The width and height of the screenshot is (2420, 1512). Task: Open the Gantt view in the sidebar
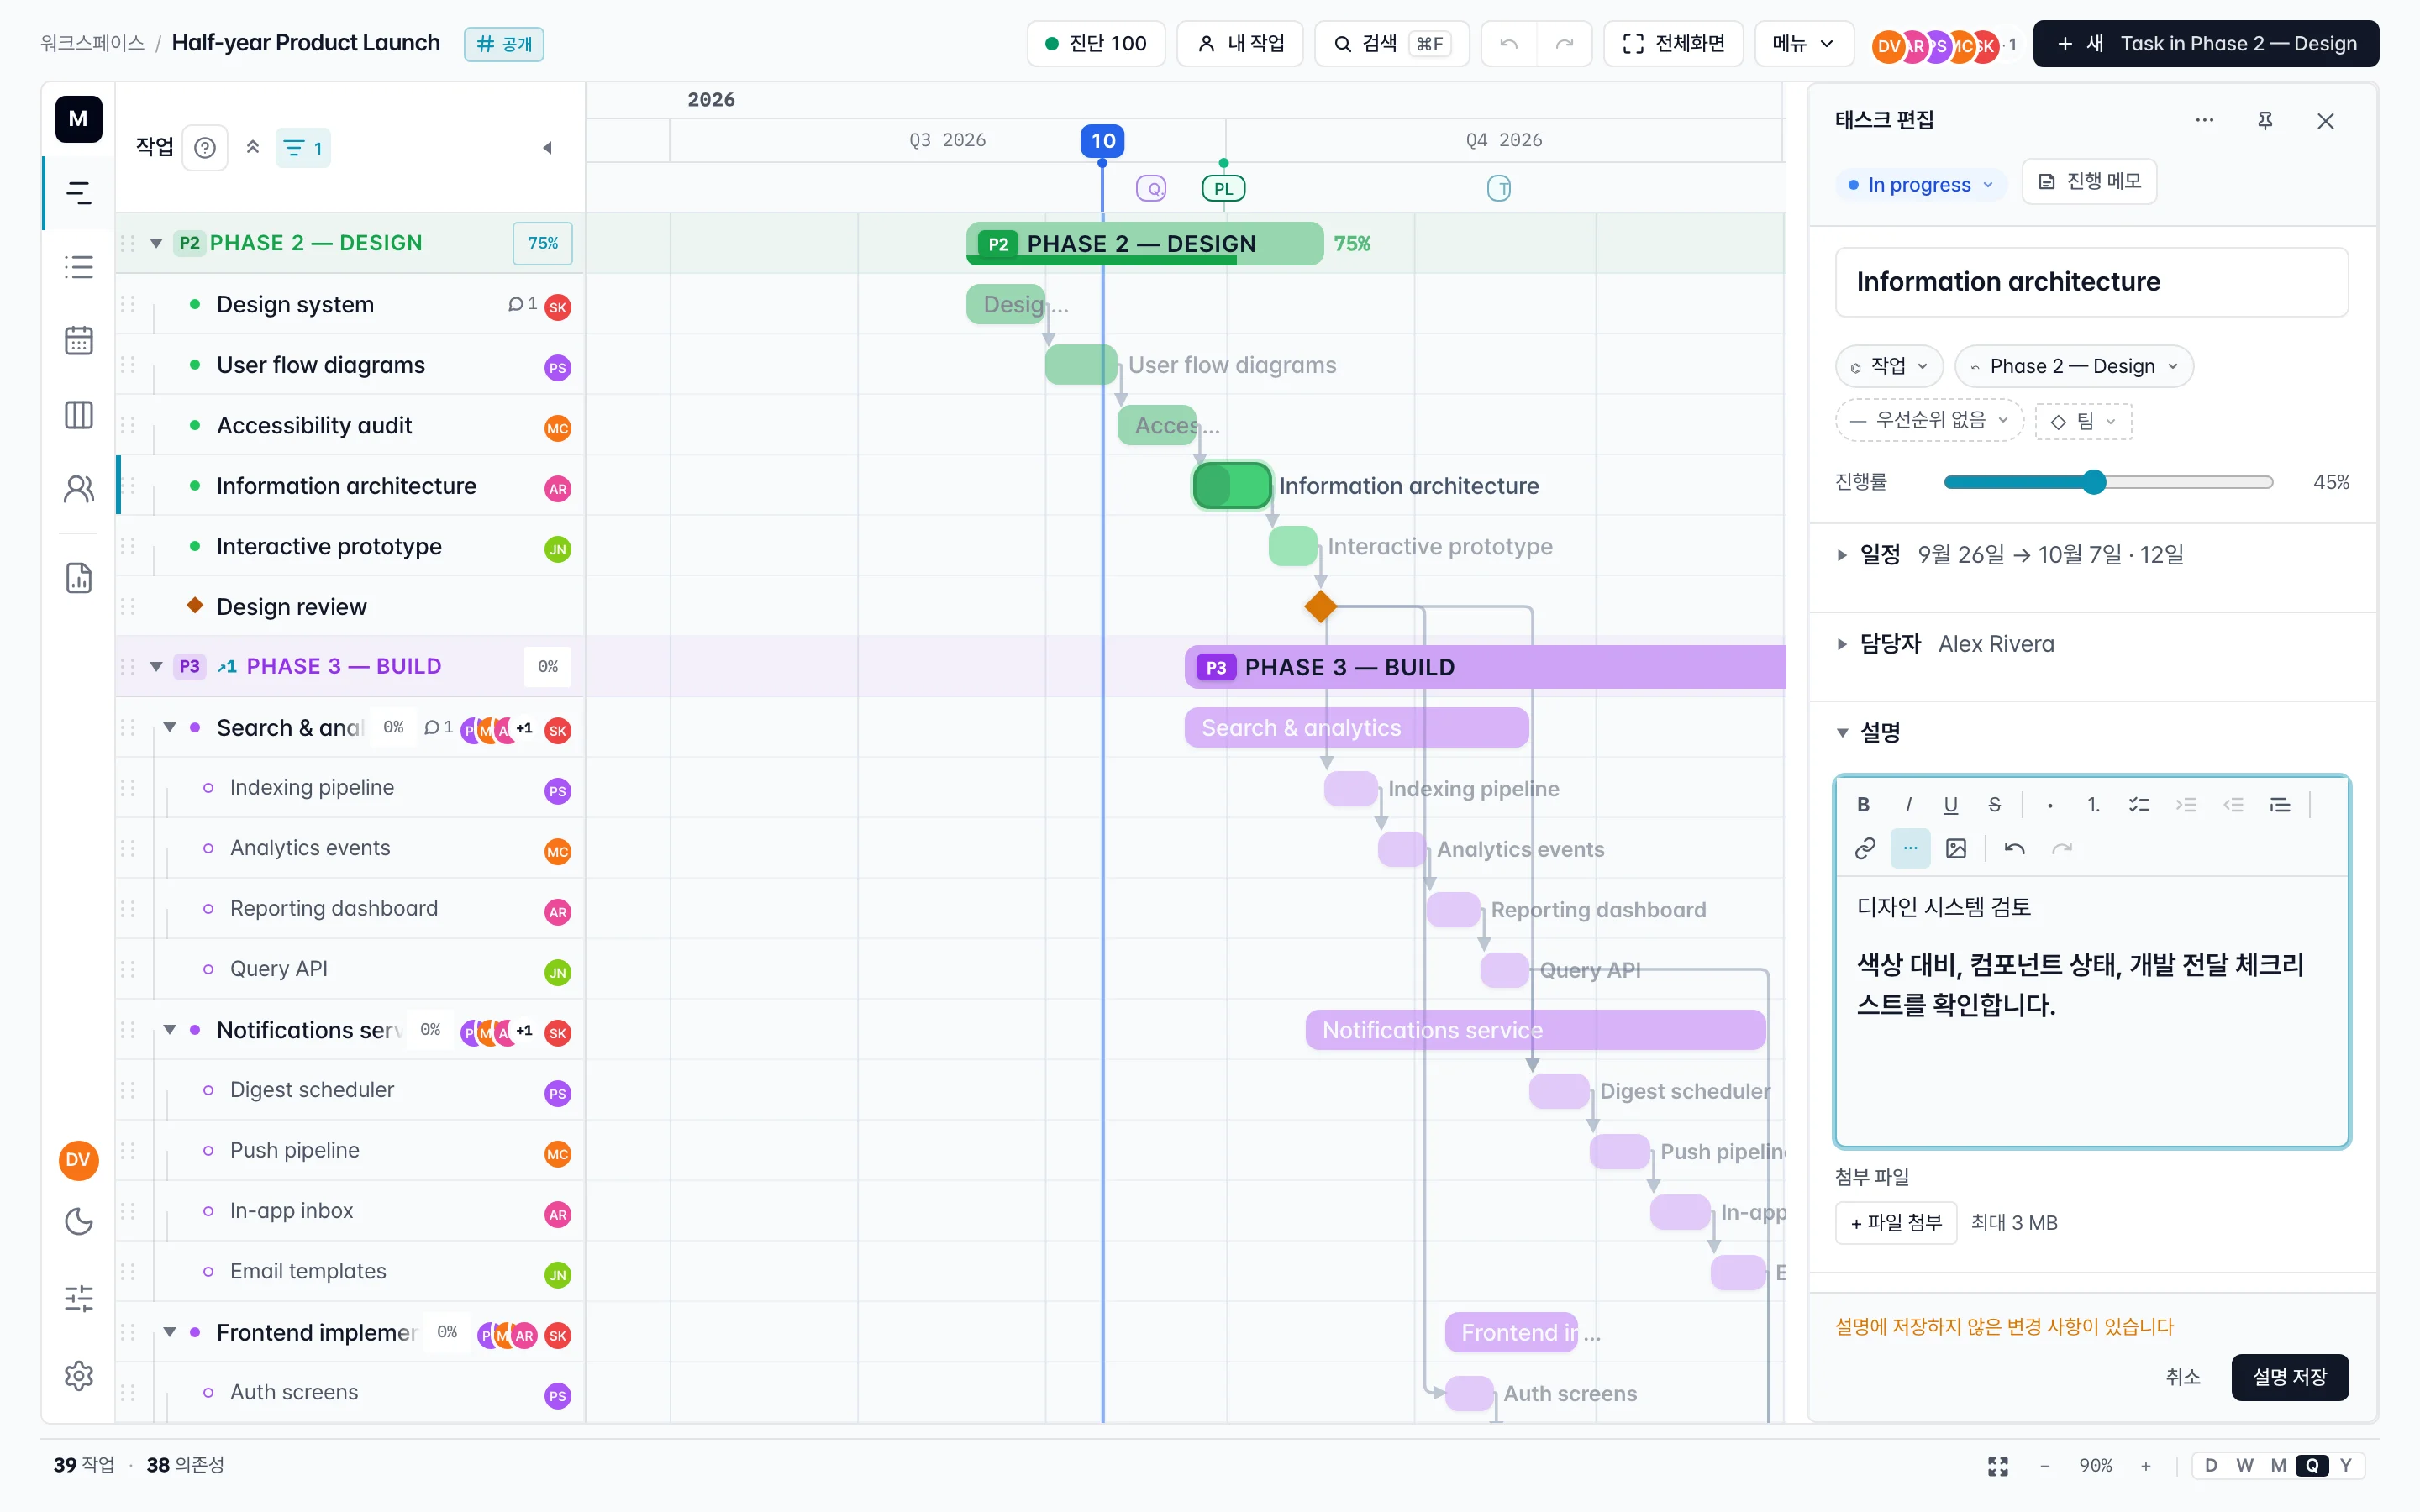[x=79, y=193]
